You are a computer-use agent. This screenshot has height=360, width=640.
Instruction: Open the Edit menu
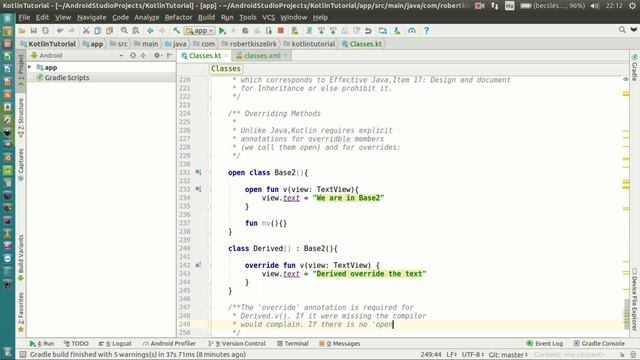(42, 18)
